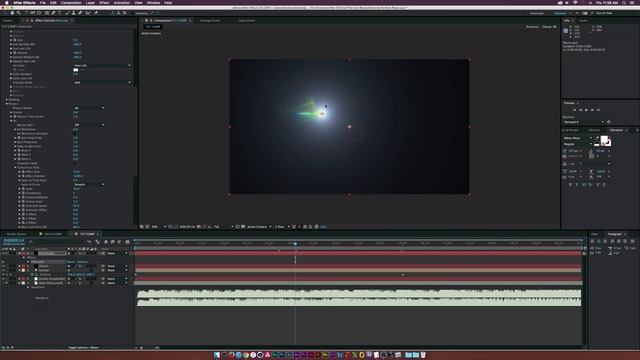Open the Animation menu

point(122,2)
